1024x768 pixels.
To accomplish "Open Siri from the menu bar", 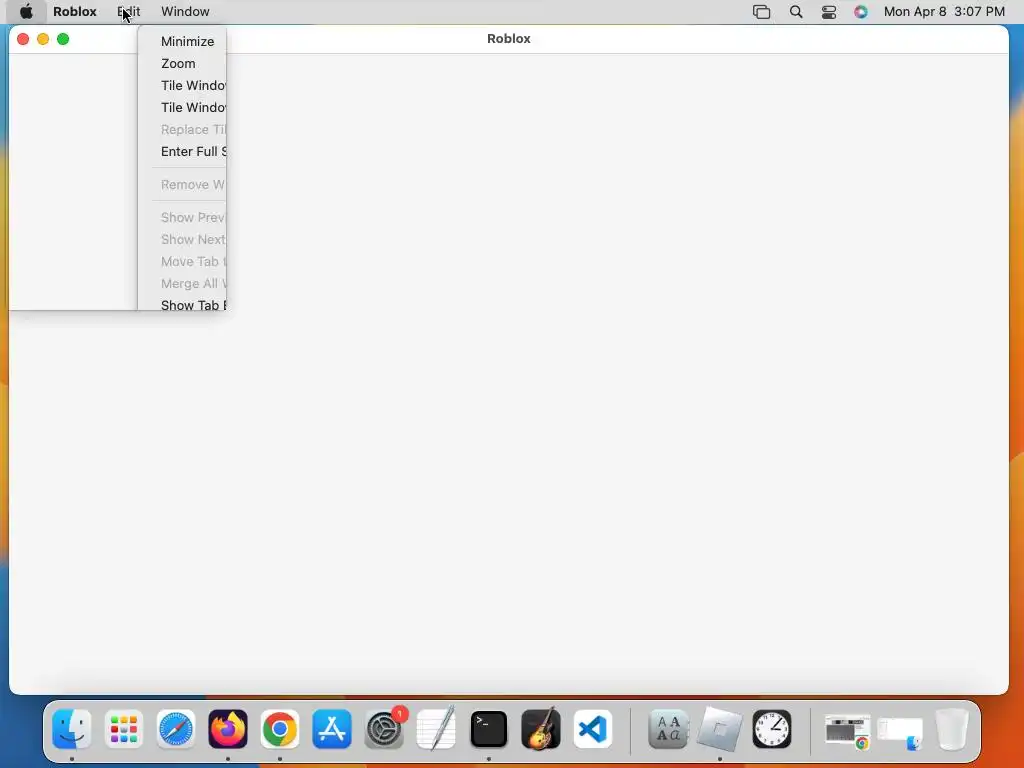I will click(x=861, y=12).
